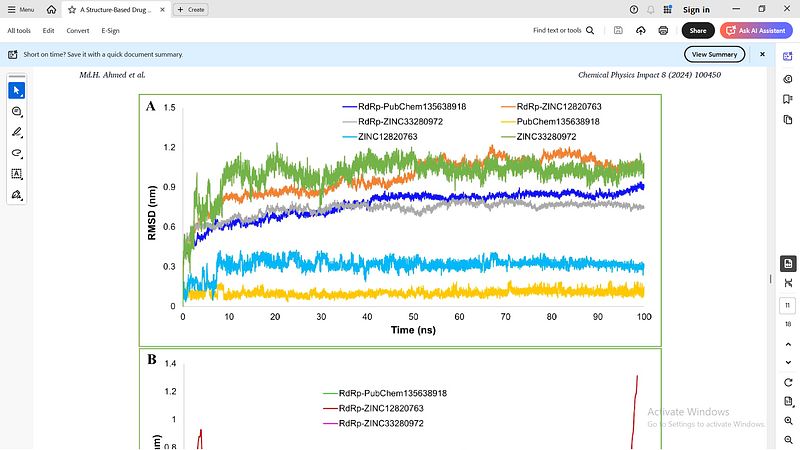The width and height of the screenshot is (800, 450).
Task: Star the document tab as favorite
Action: (72, 9)
